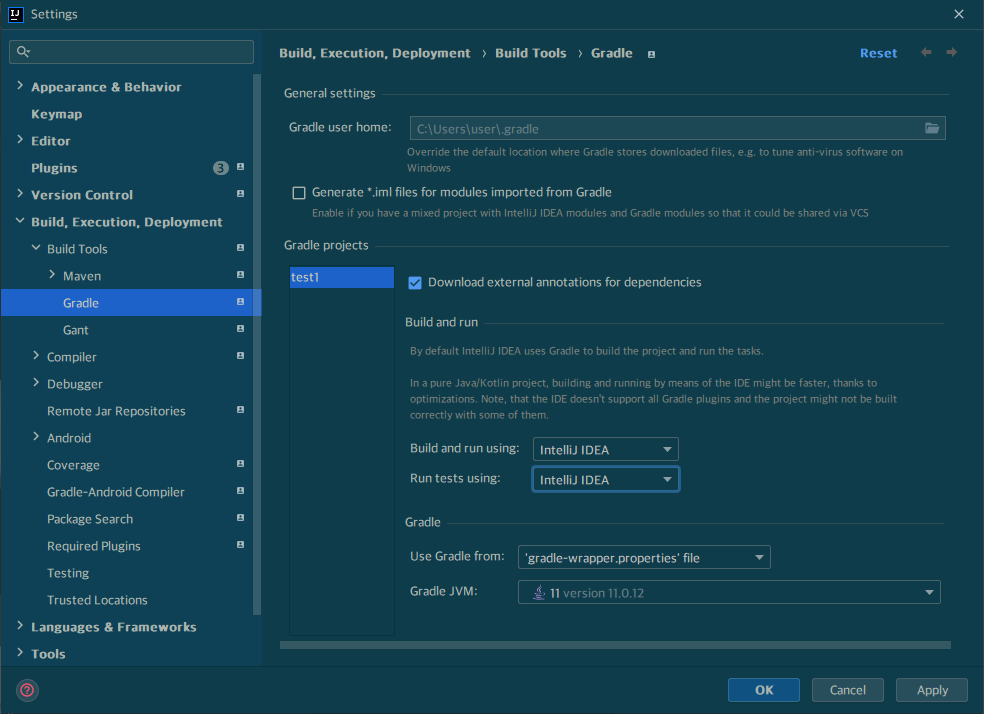This screenshot has width=984, height=714.
Task: Select Testing settings page
Action: 68,572
